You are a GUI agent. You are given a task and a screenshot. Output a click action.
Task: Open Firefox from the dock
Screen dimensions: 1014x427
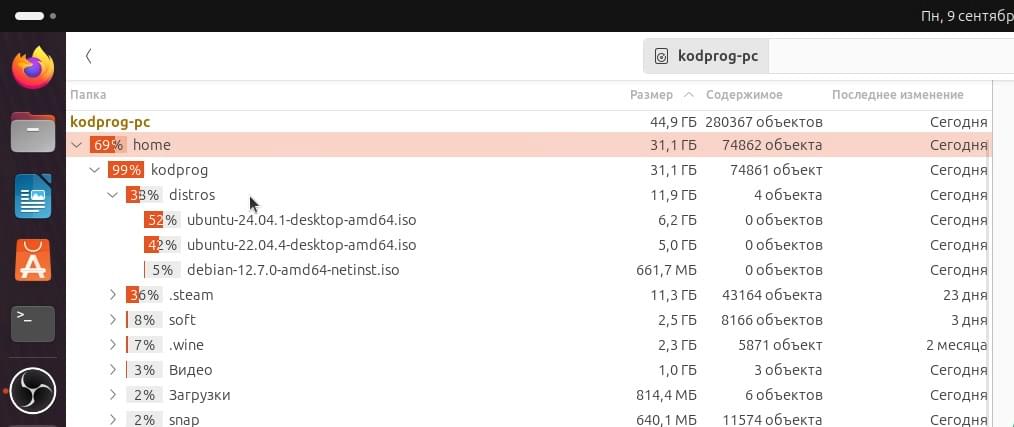pos(33,67)
